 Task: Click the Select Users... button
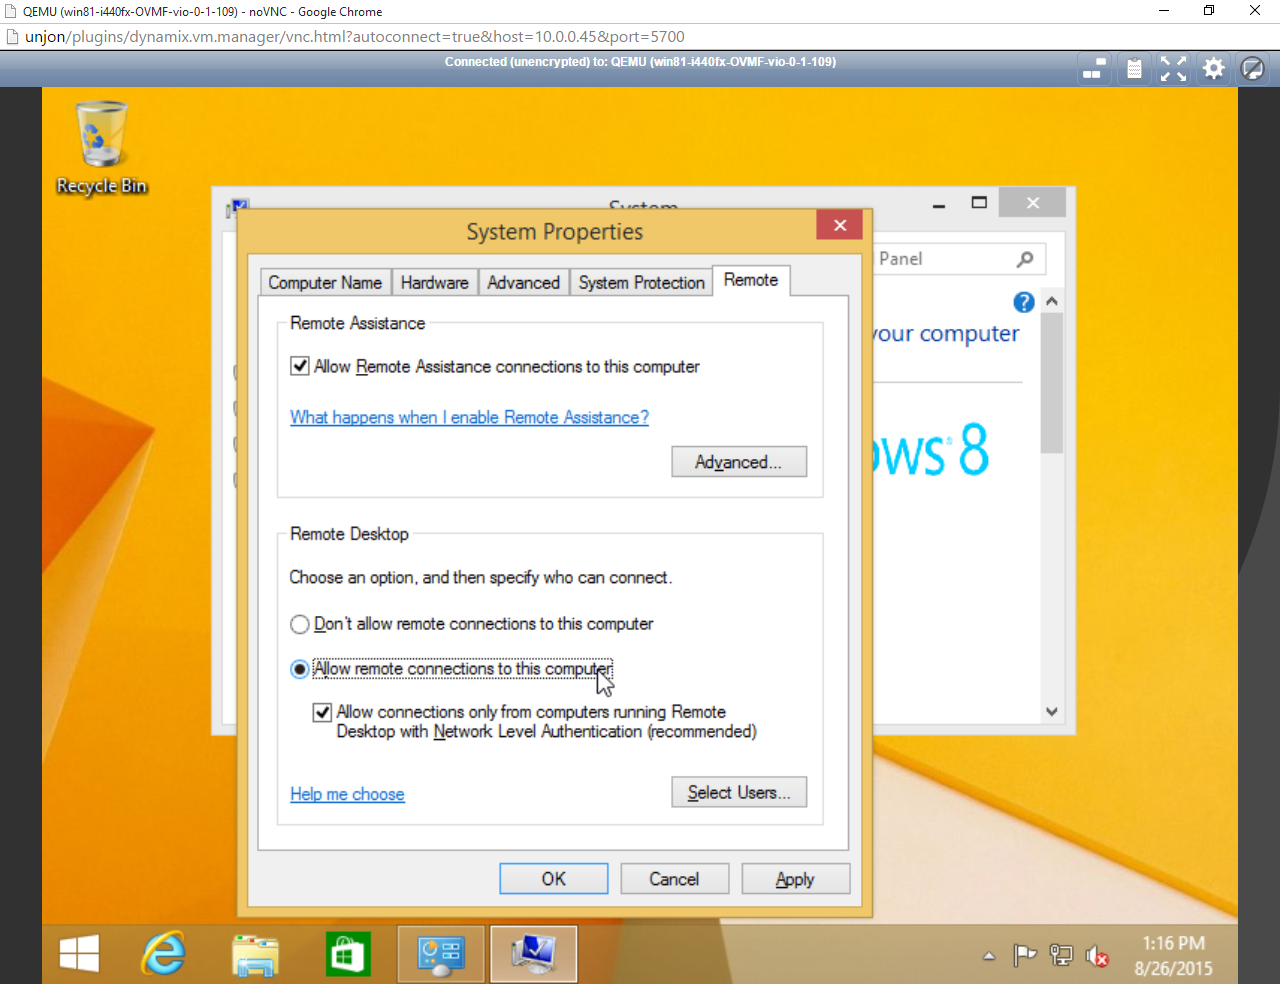pyautogui.click(x=738, y=792)
